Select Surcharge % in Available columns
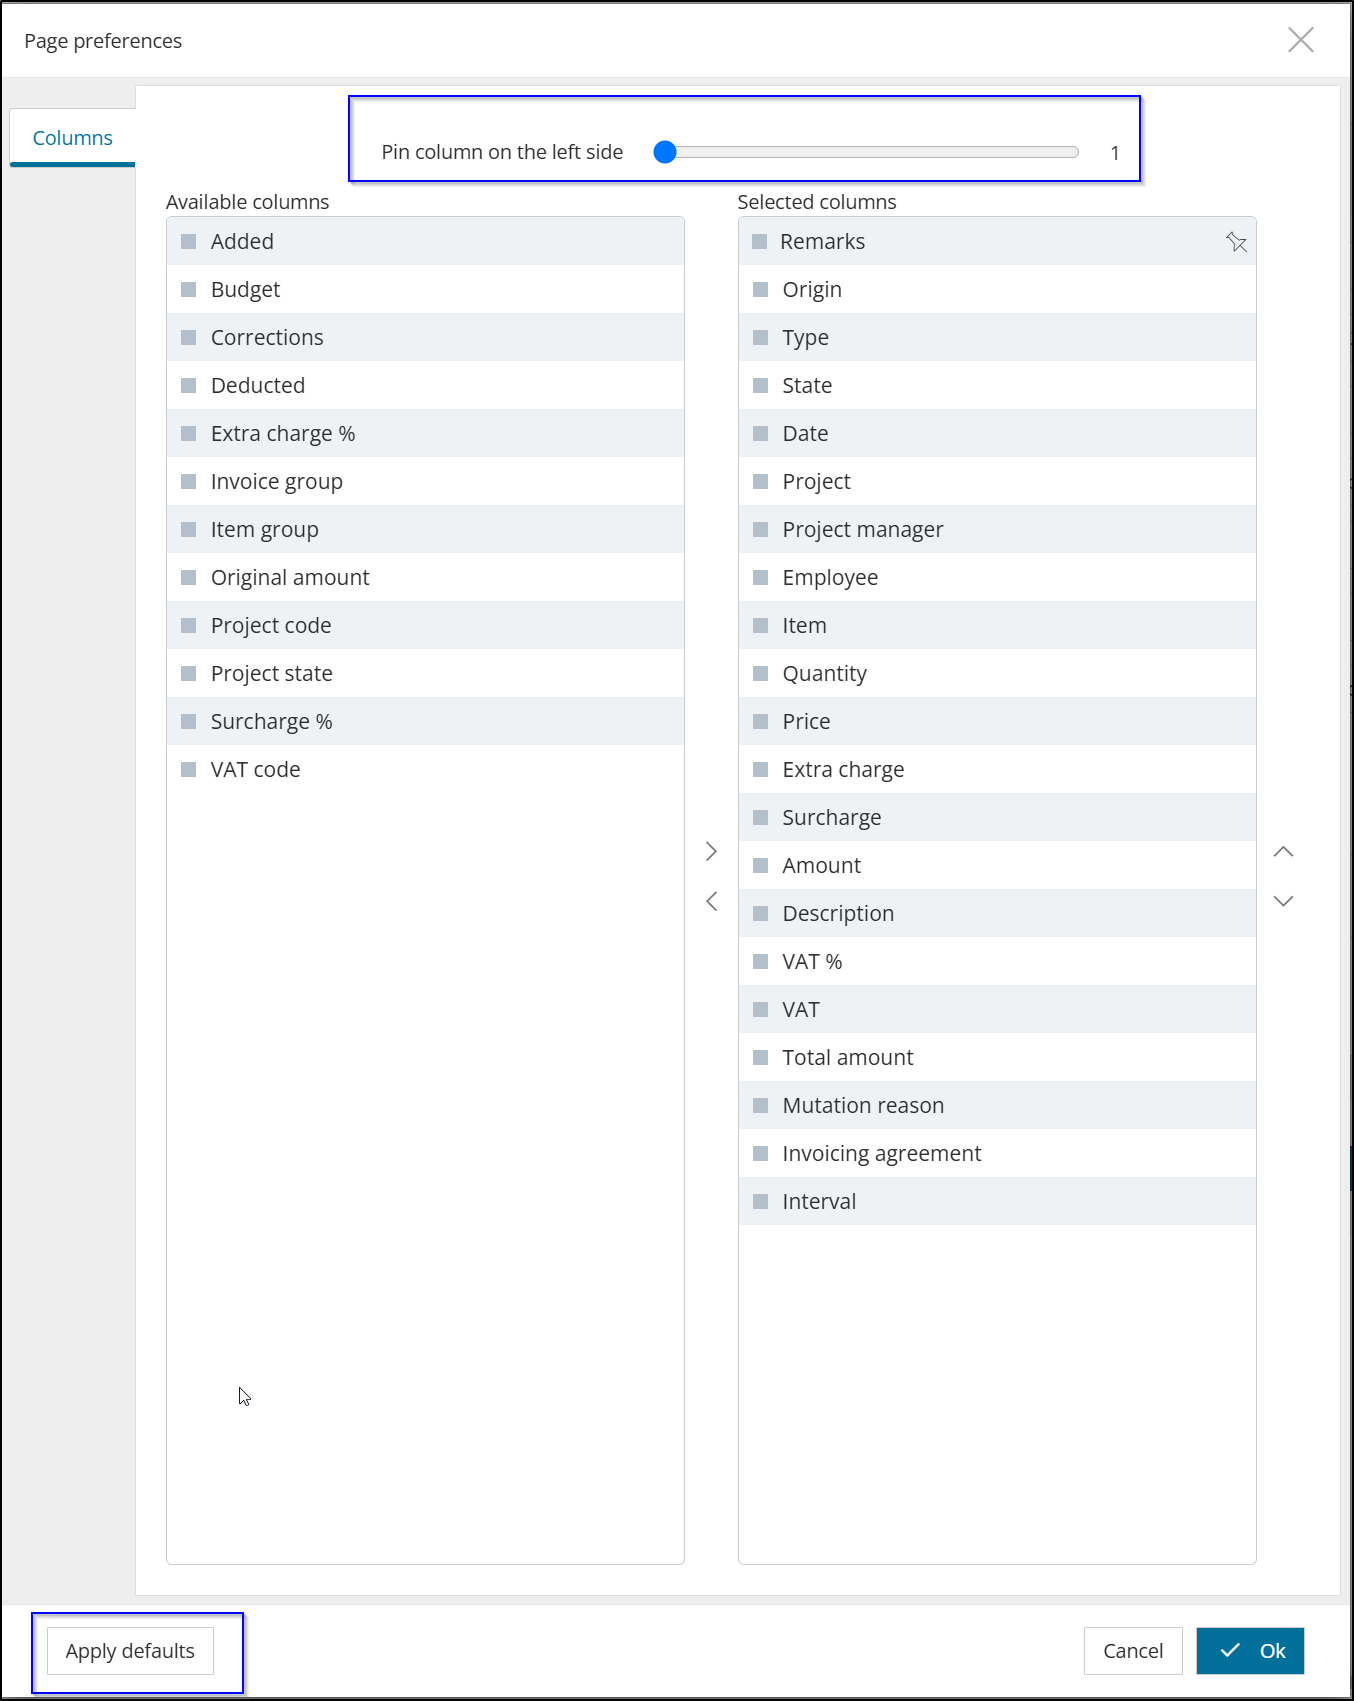 tap(425, 721)
